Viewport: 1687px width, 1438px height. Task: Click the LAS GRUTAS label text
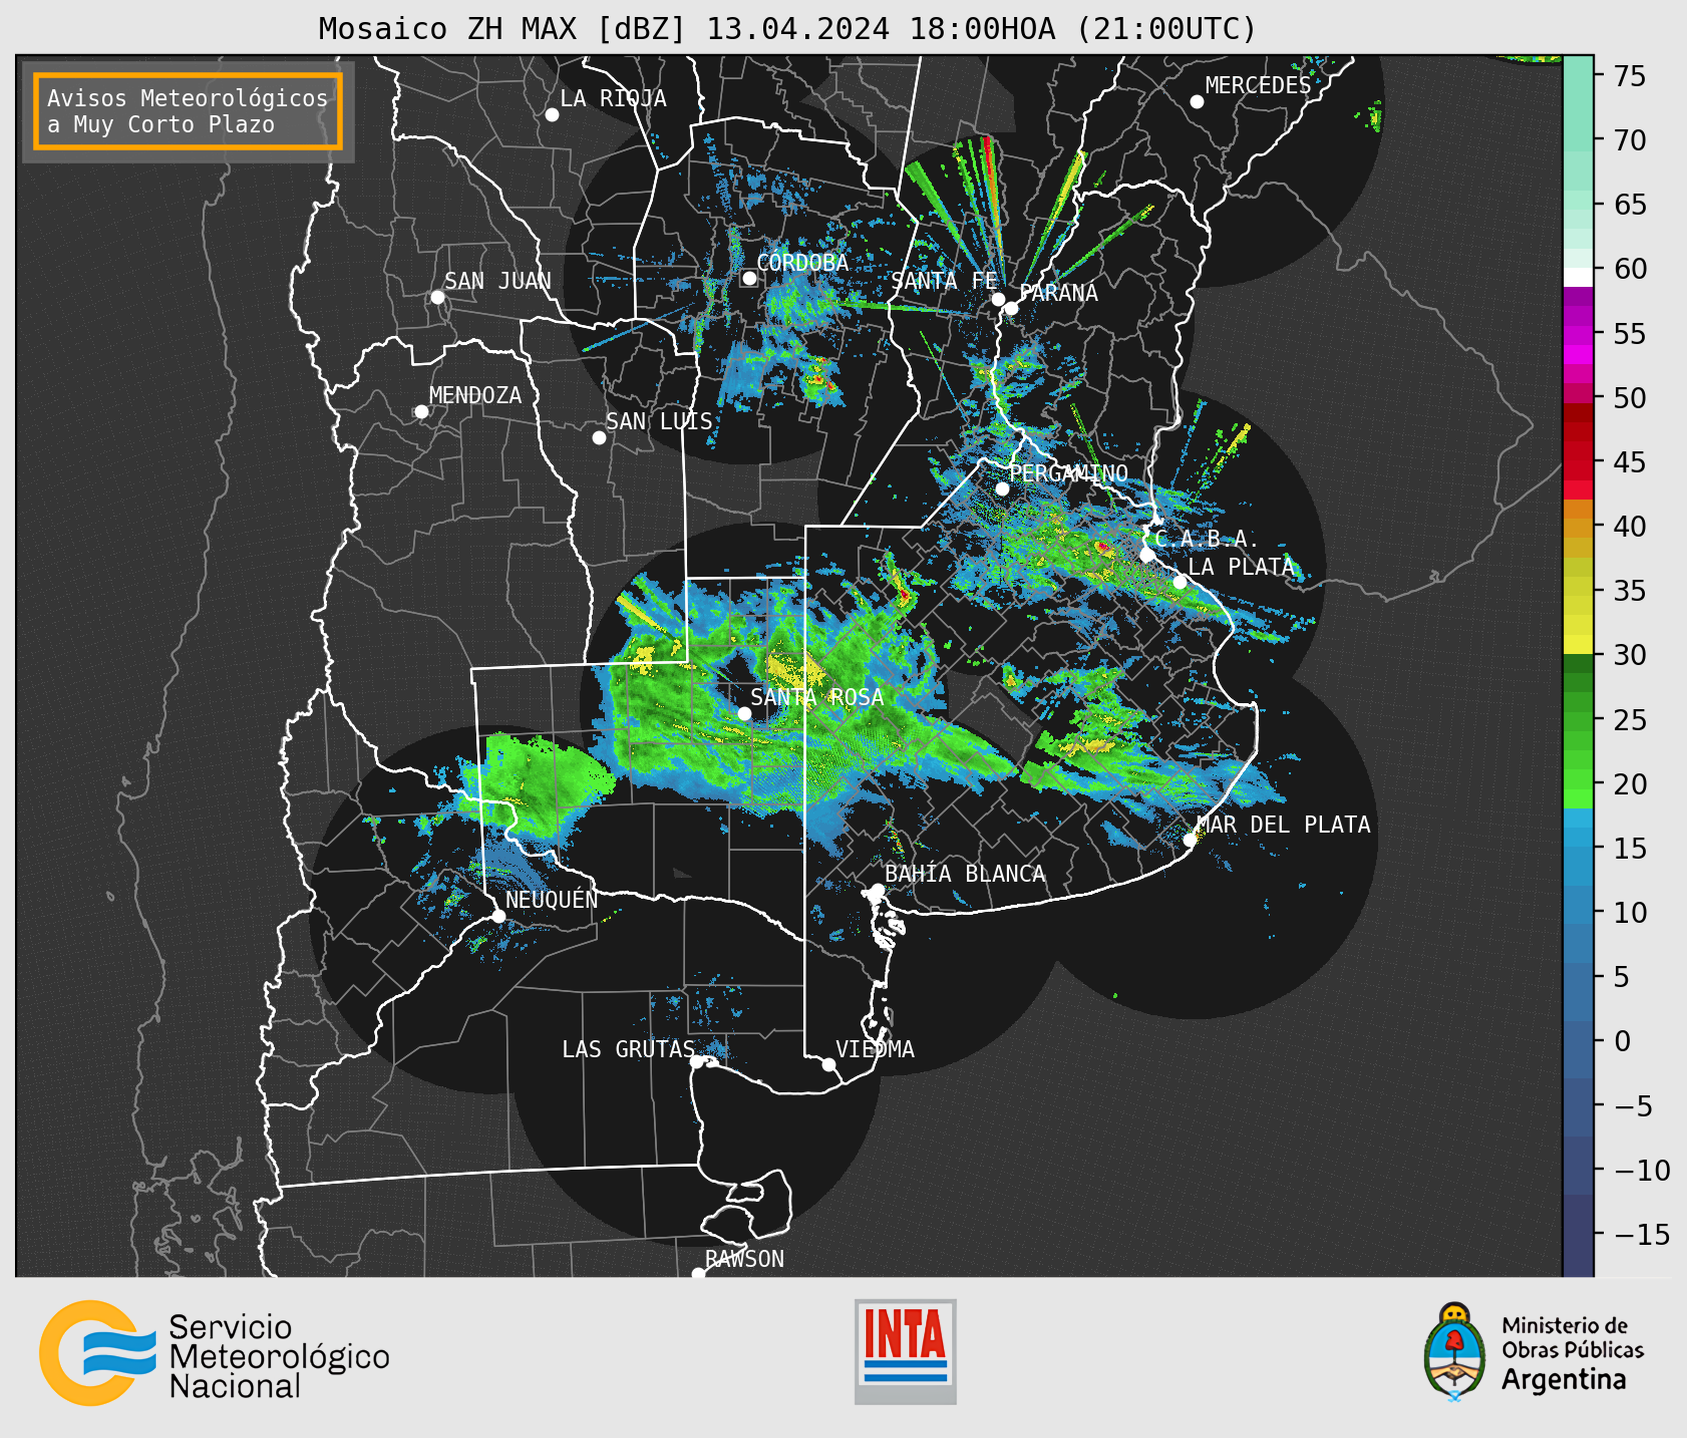(x=628, y=1049)
